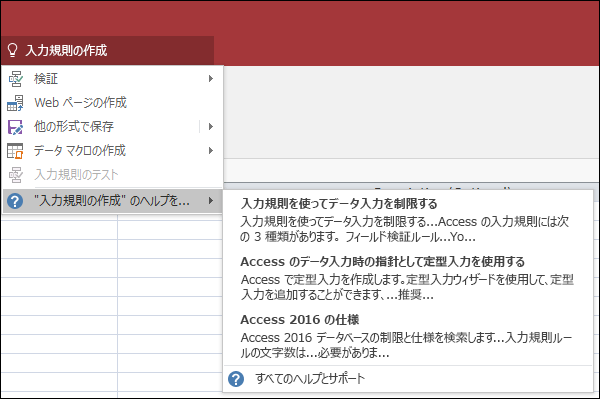Select Web ページの作成 menu item
600x399 pixels.
coord(112,103)
